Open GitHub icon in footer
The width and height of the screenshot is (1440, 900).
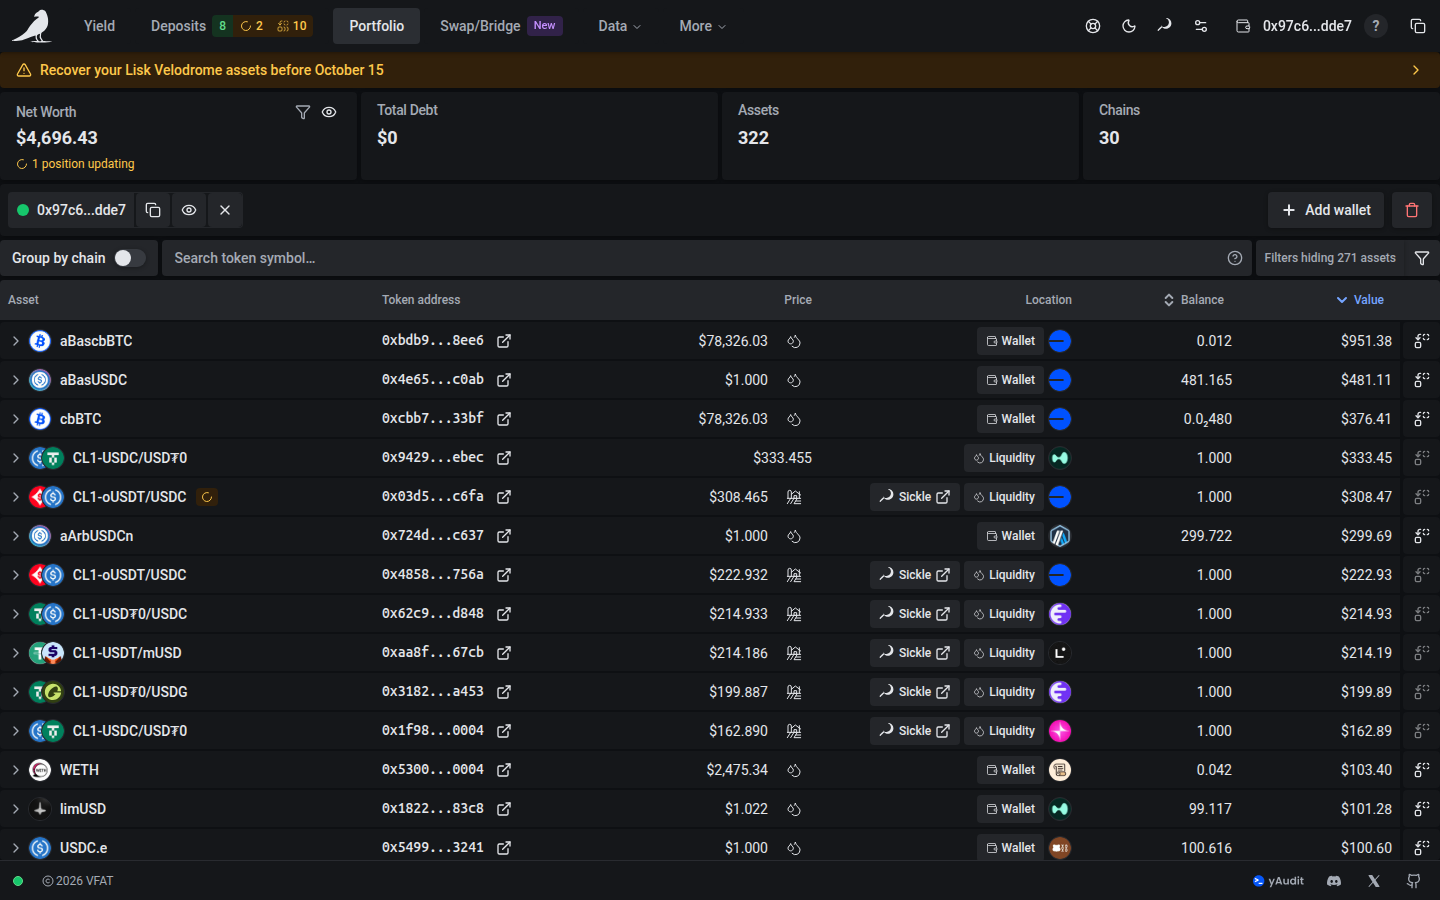click(x=1414, y=881)
